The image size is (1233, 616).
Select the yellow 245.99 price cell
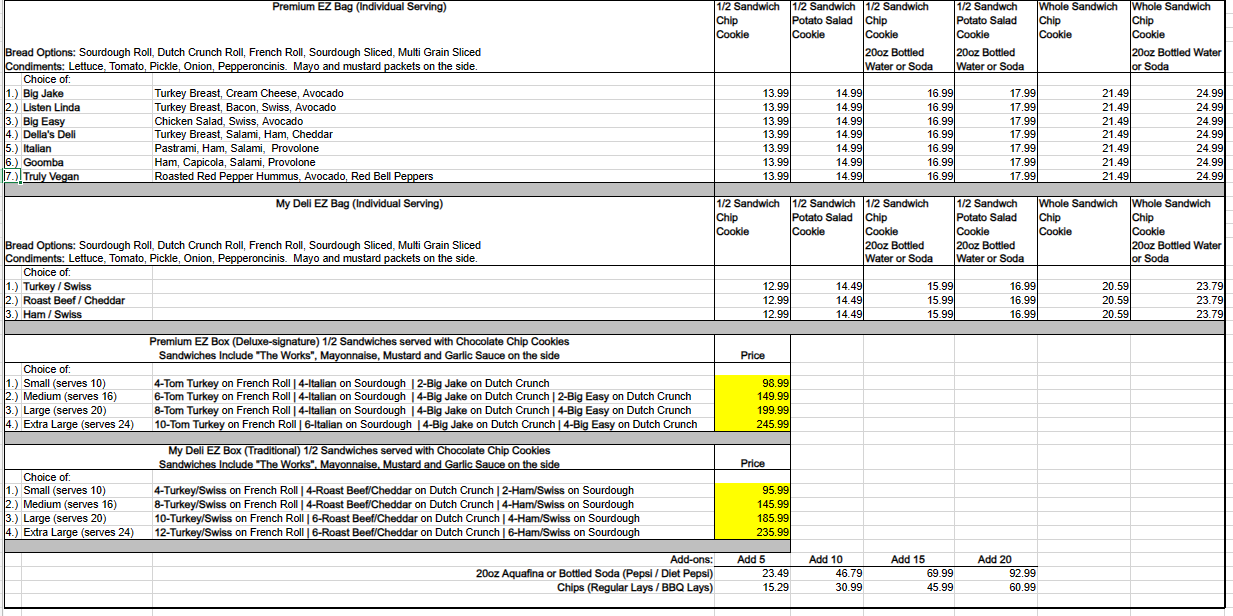point(752,424)
